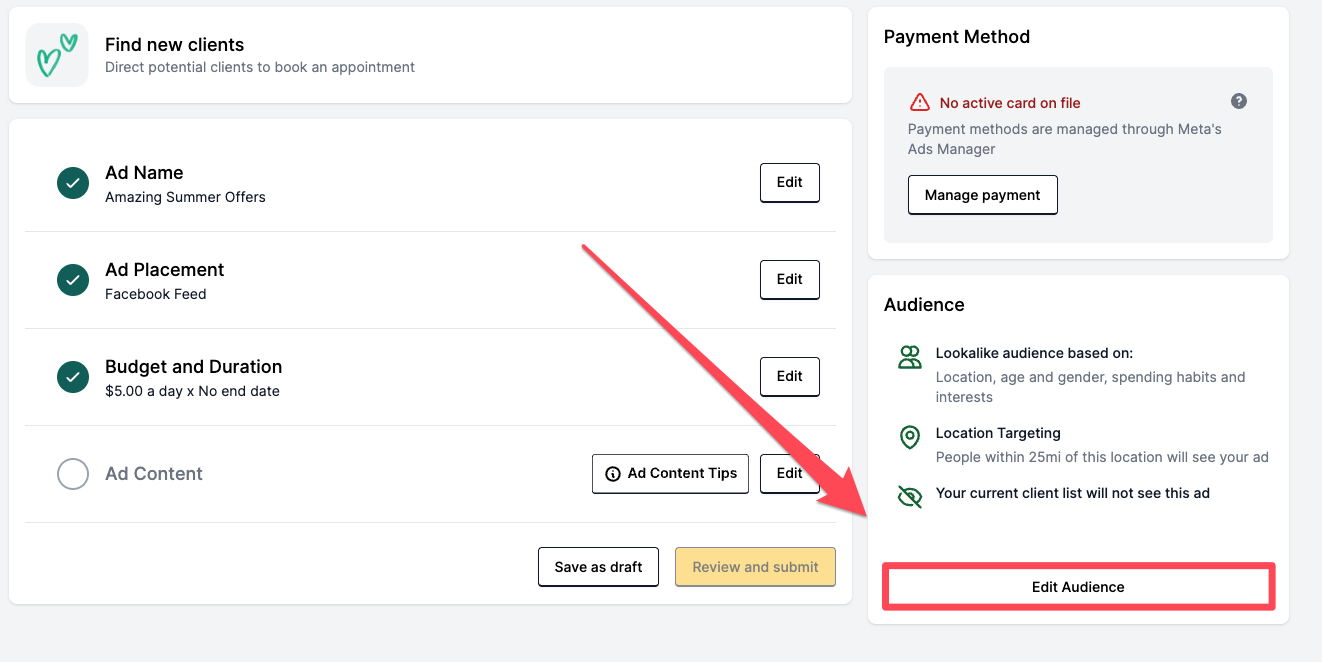The height and width of the screenshot is (662, 1322).
Task: Click the location targeting pin icon
Action: tap(909, 437)
